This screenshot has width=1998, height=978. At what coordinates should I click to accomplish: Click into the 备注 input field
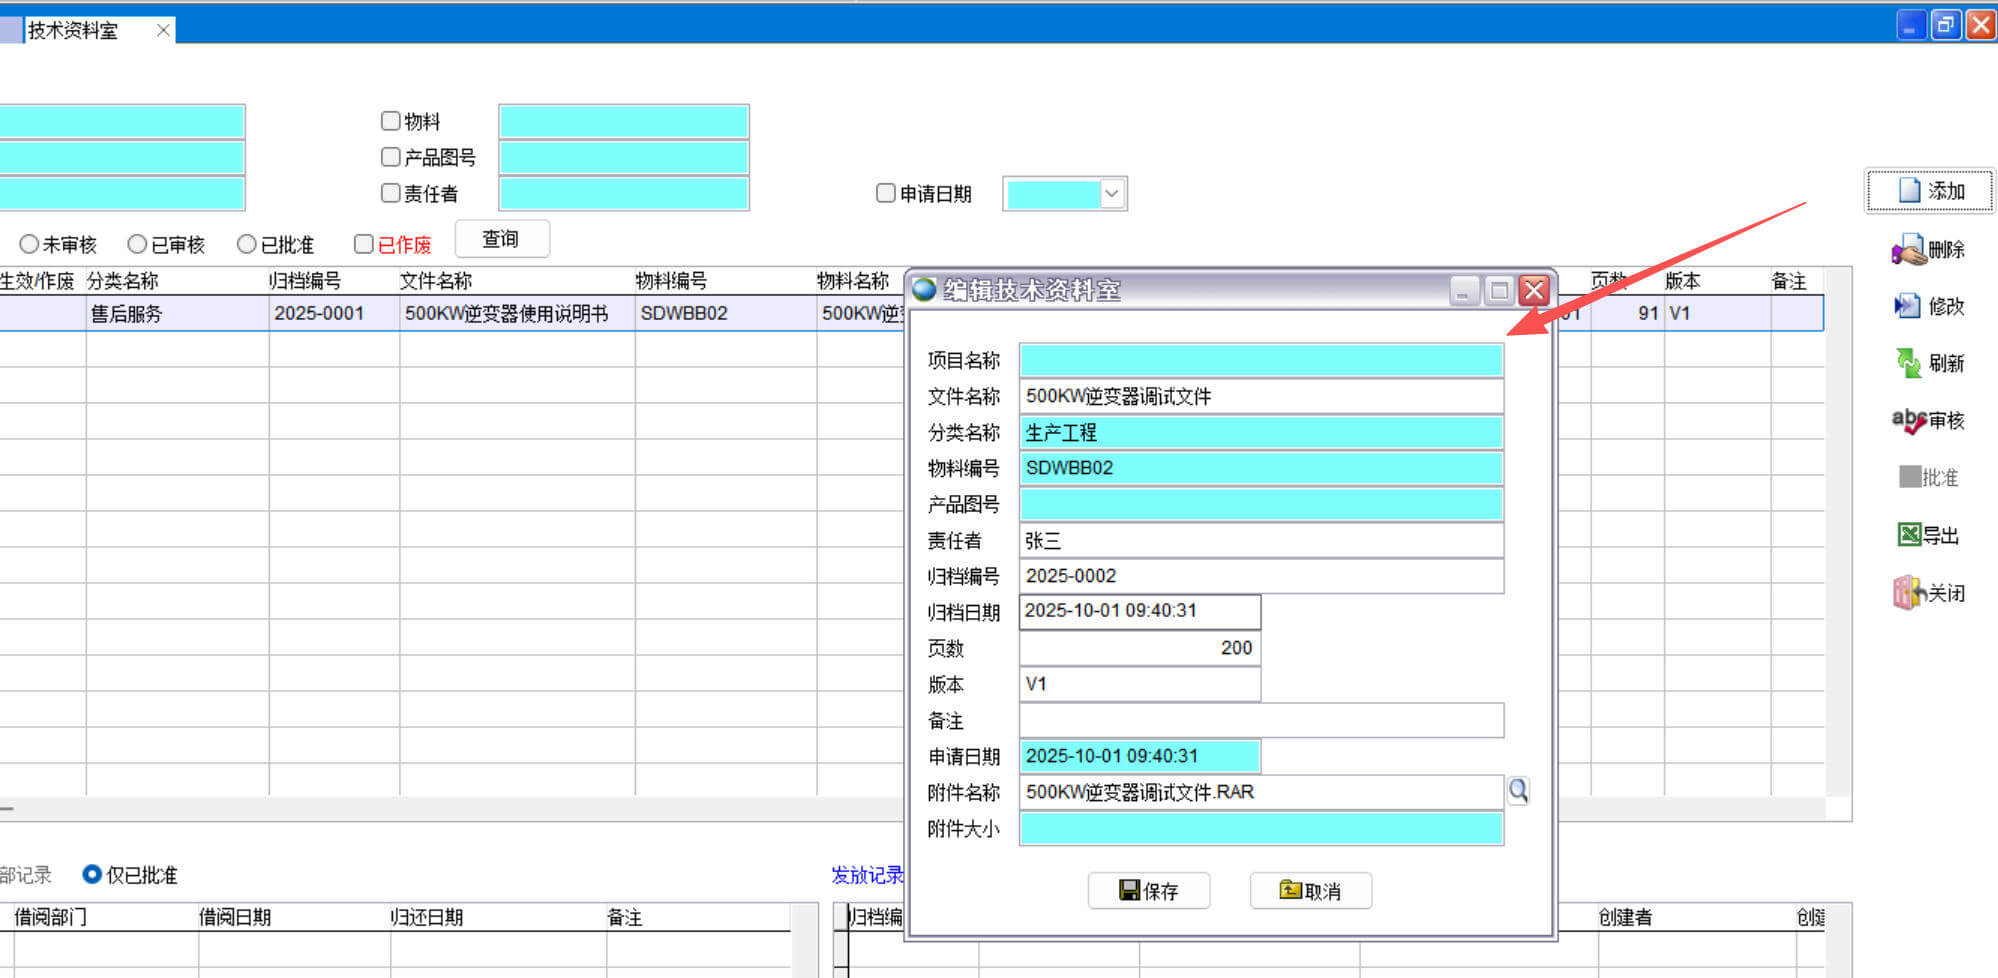click(x=1260, y=720)
